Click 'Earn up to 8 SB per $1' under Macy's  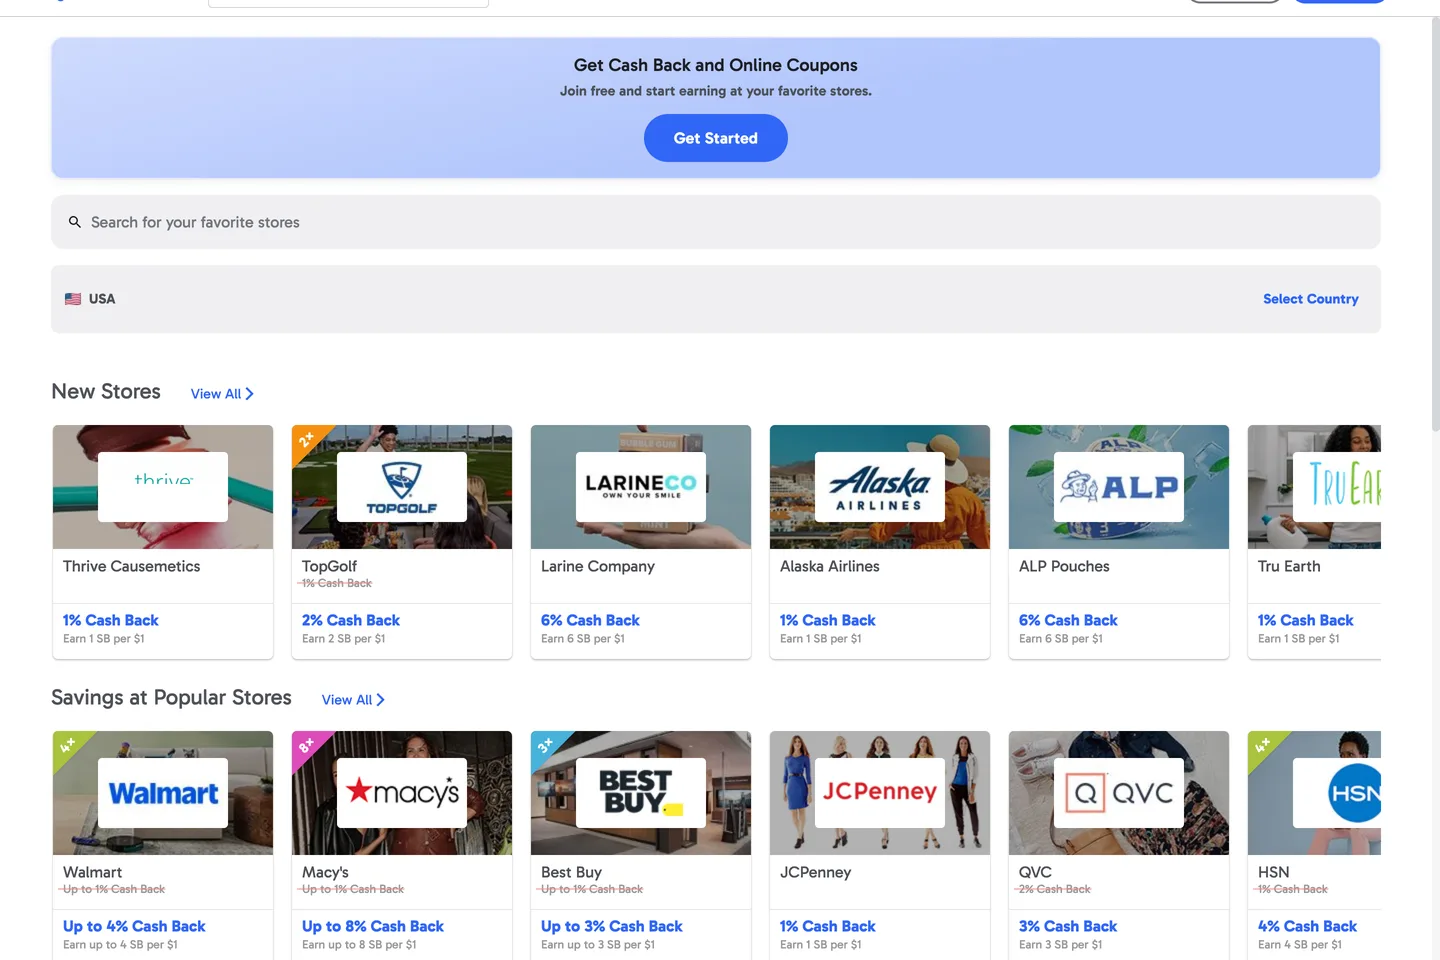(x=359, y=945)
